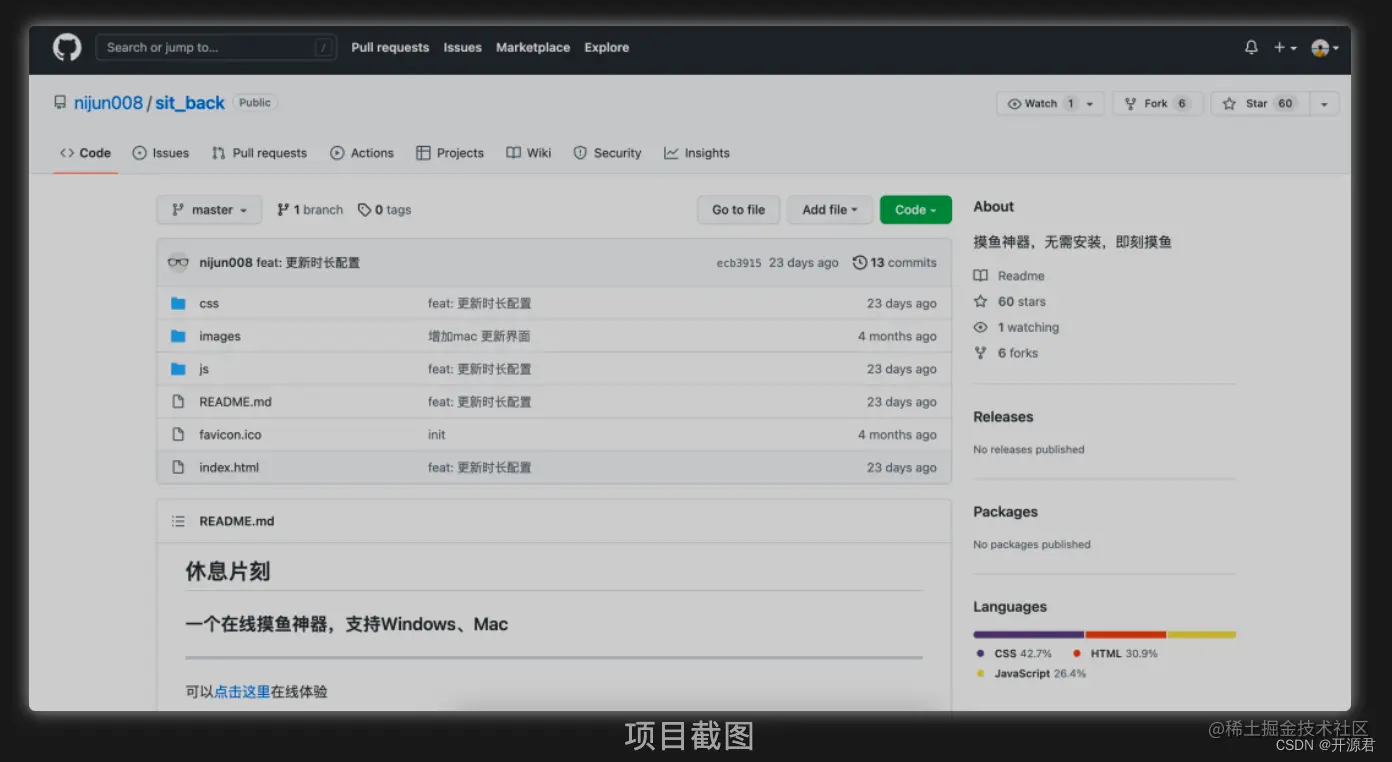The height and width of the screenshot is (762, 1392).
Task: Expand the Watch options dropdown arrow
Action: tap(1091, 103)
